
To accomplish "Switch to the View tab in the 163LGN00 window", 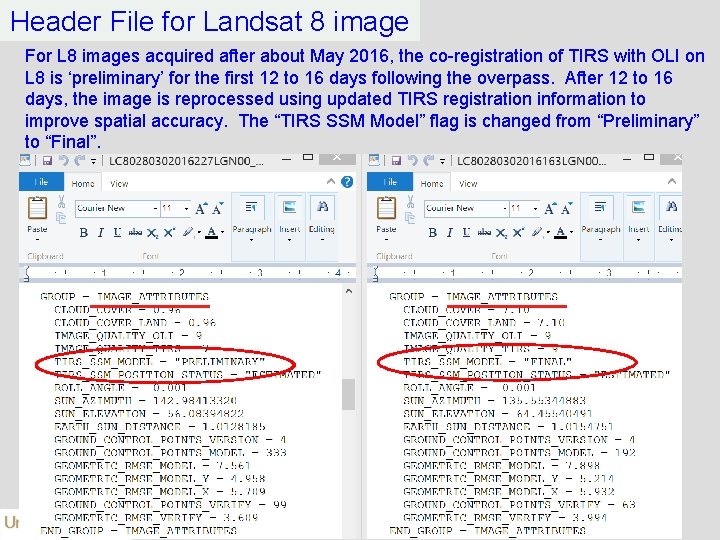I will pos(468,184).
